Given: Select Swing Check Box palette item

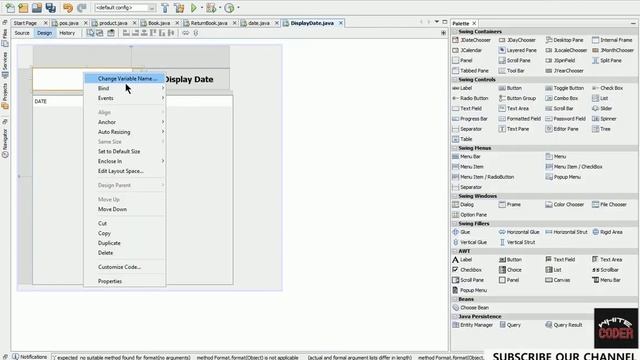Looking at the screenshot, I should (x=607, y=88).
